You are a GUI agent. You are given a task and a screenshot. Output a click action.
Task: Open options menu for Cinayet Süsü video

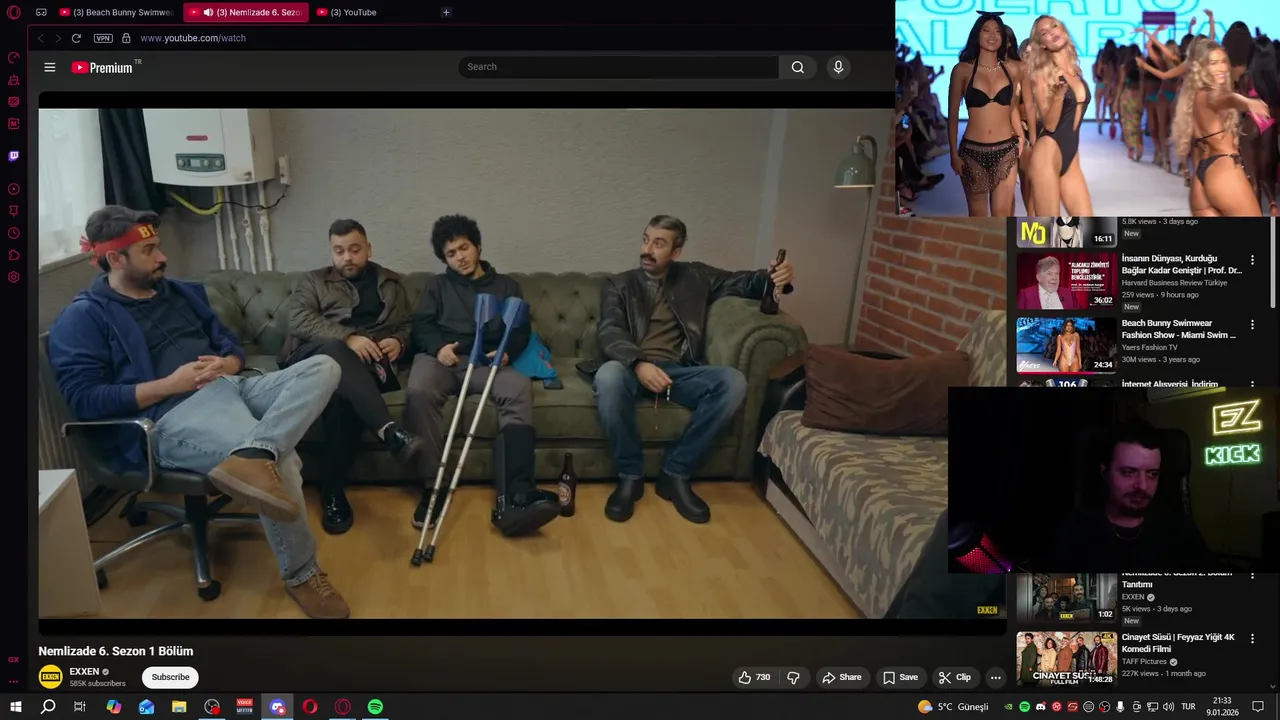point(1252,638)
